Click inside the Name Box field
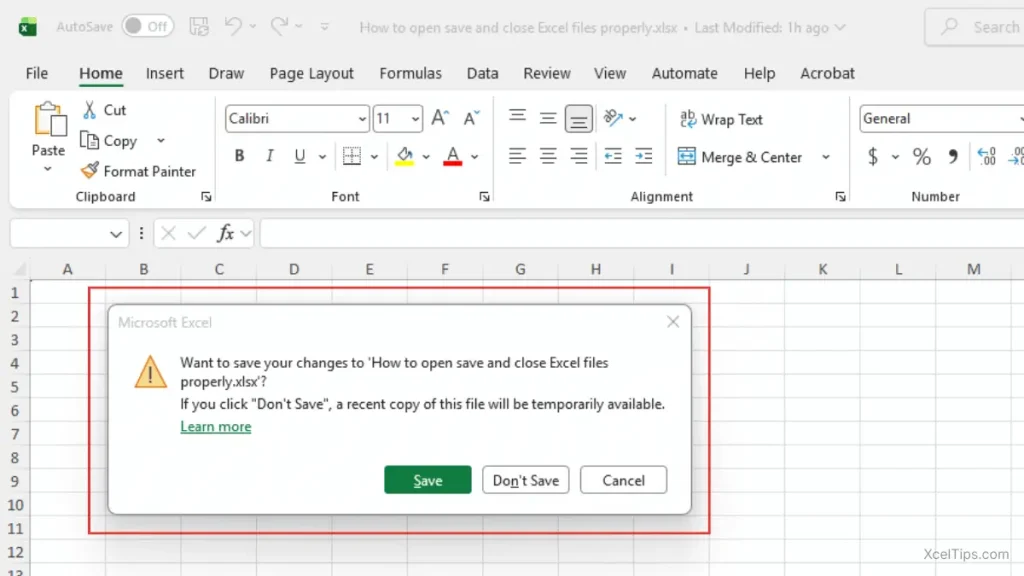Viewport: 1024px width, 576px height. point(60,233)
